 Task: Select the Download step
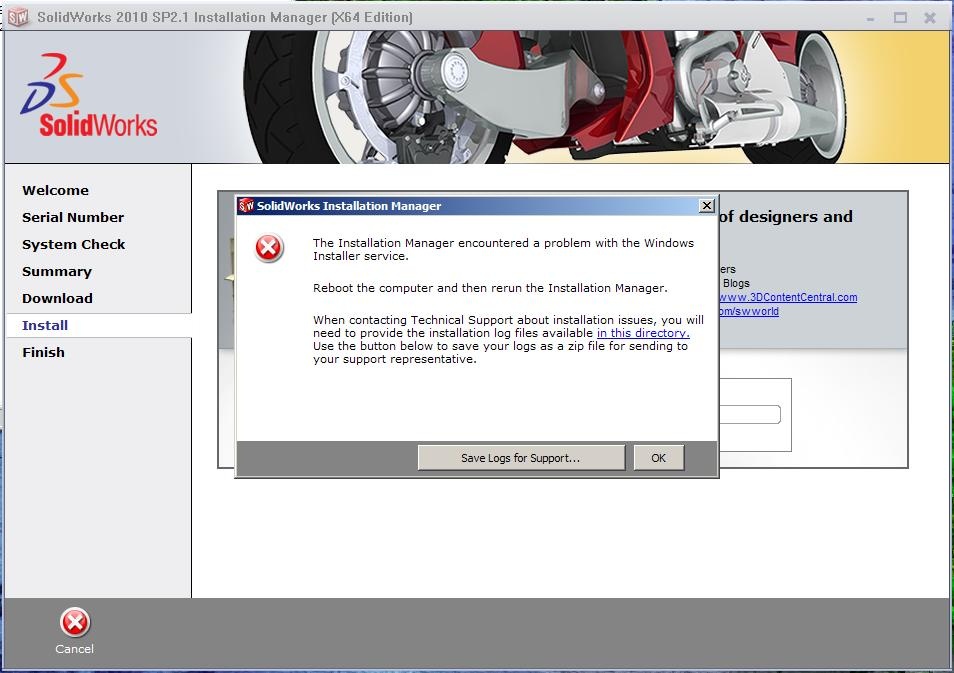[57, 298]
